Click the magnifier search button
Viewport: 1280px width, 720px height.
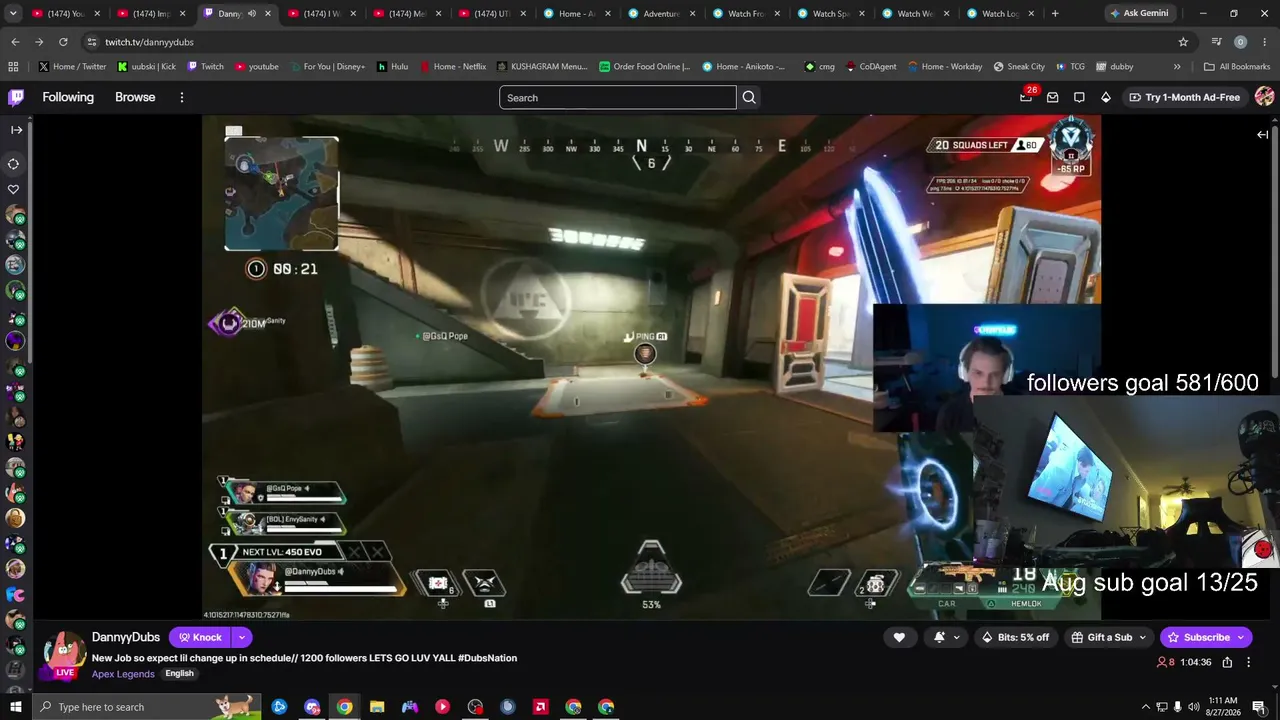click(749, 97)
